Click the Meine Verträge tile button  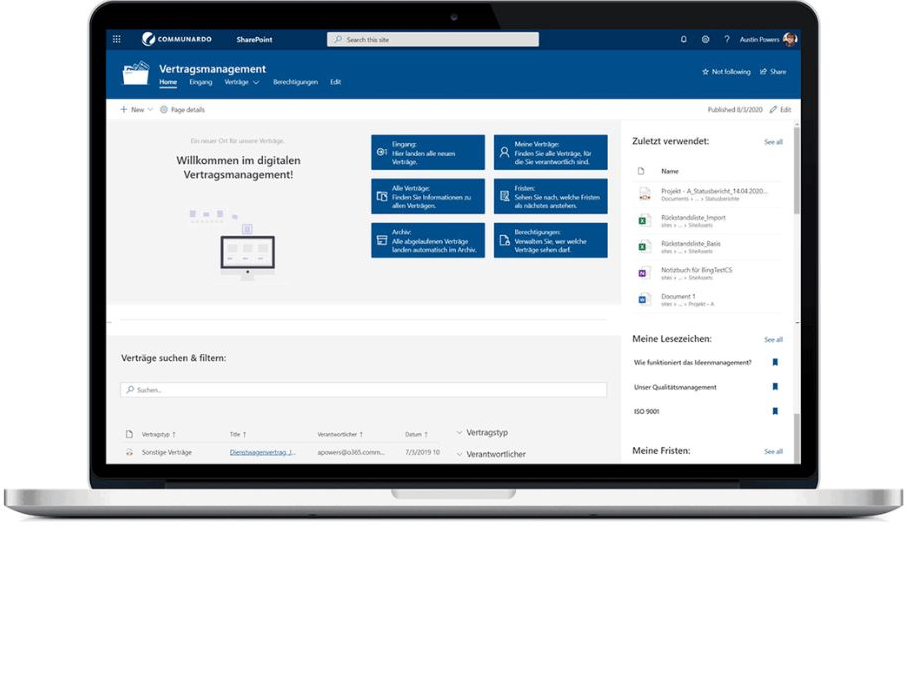550,152
